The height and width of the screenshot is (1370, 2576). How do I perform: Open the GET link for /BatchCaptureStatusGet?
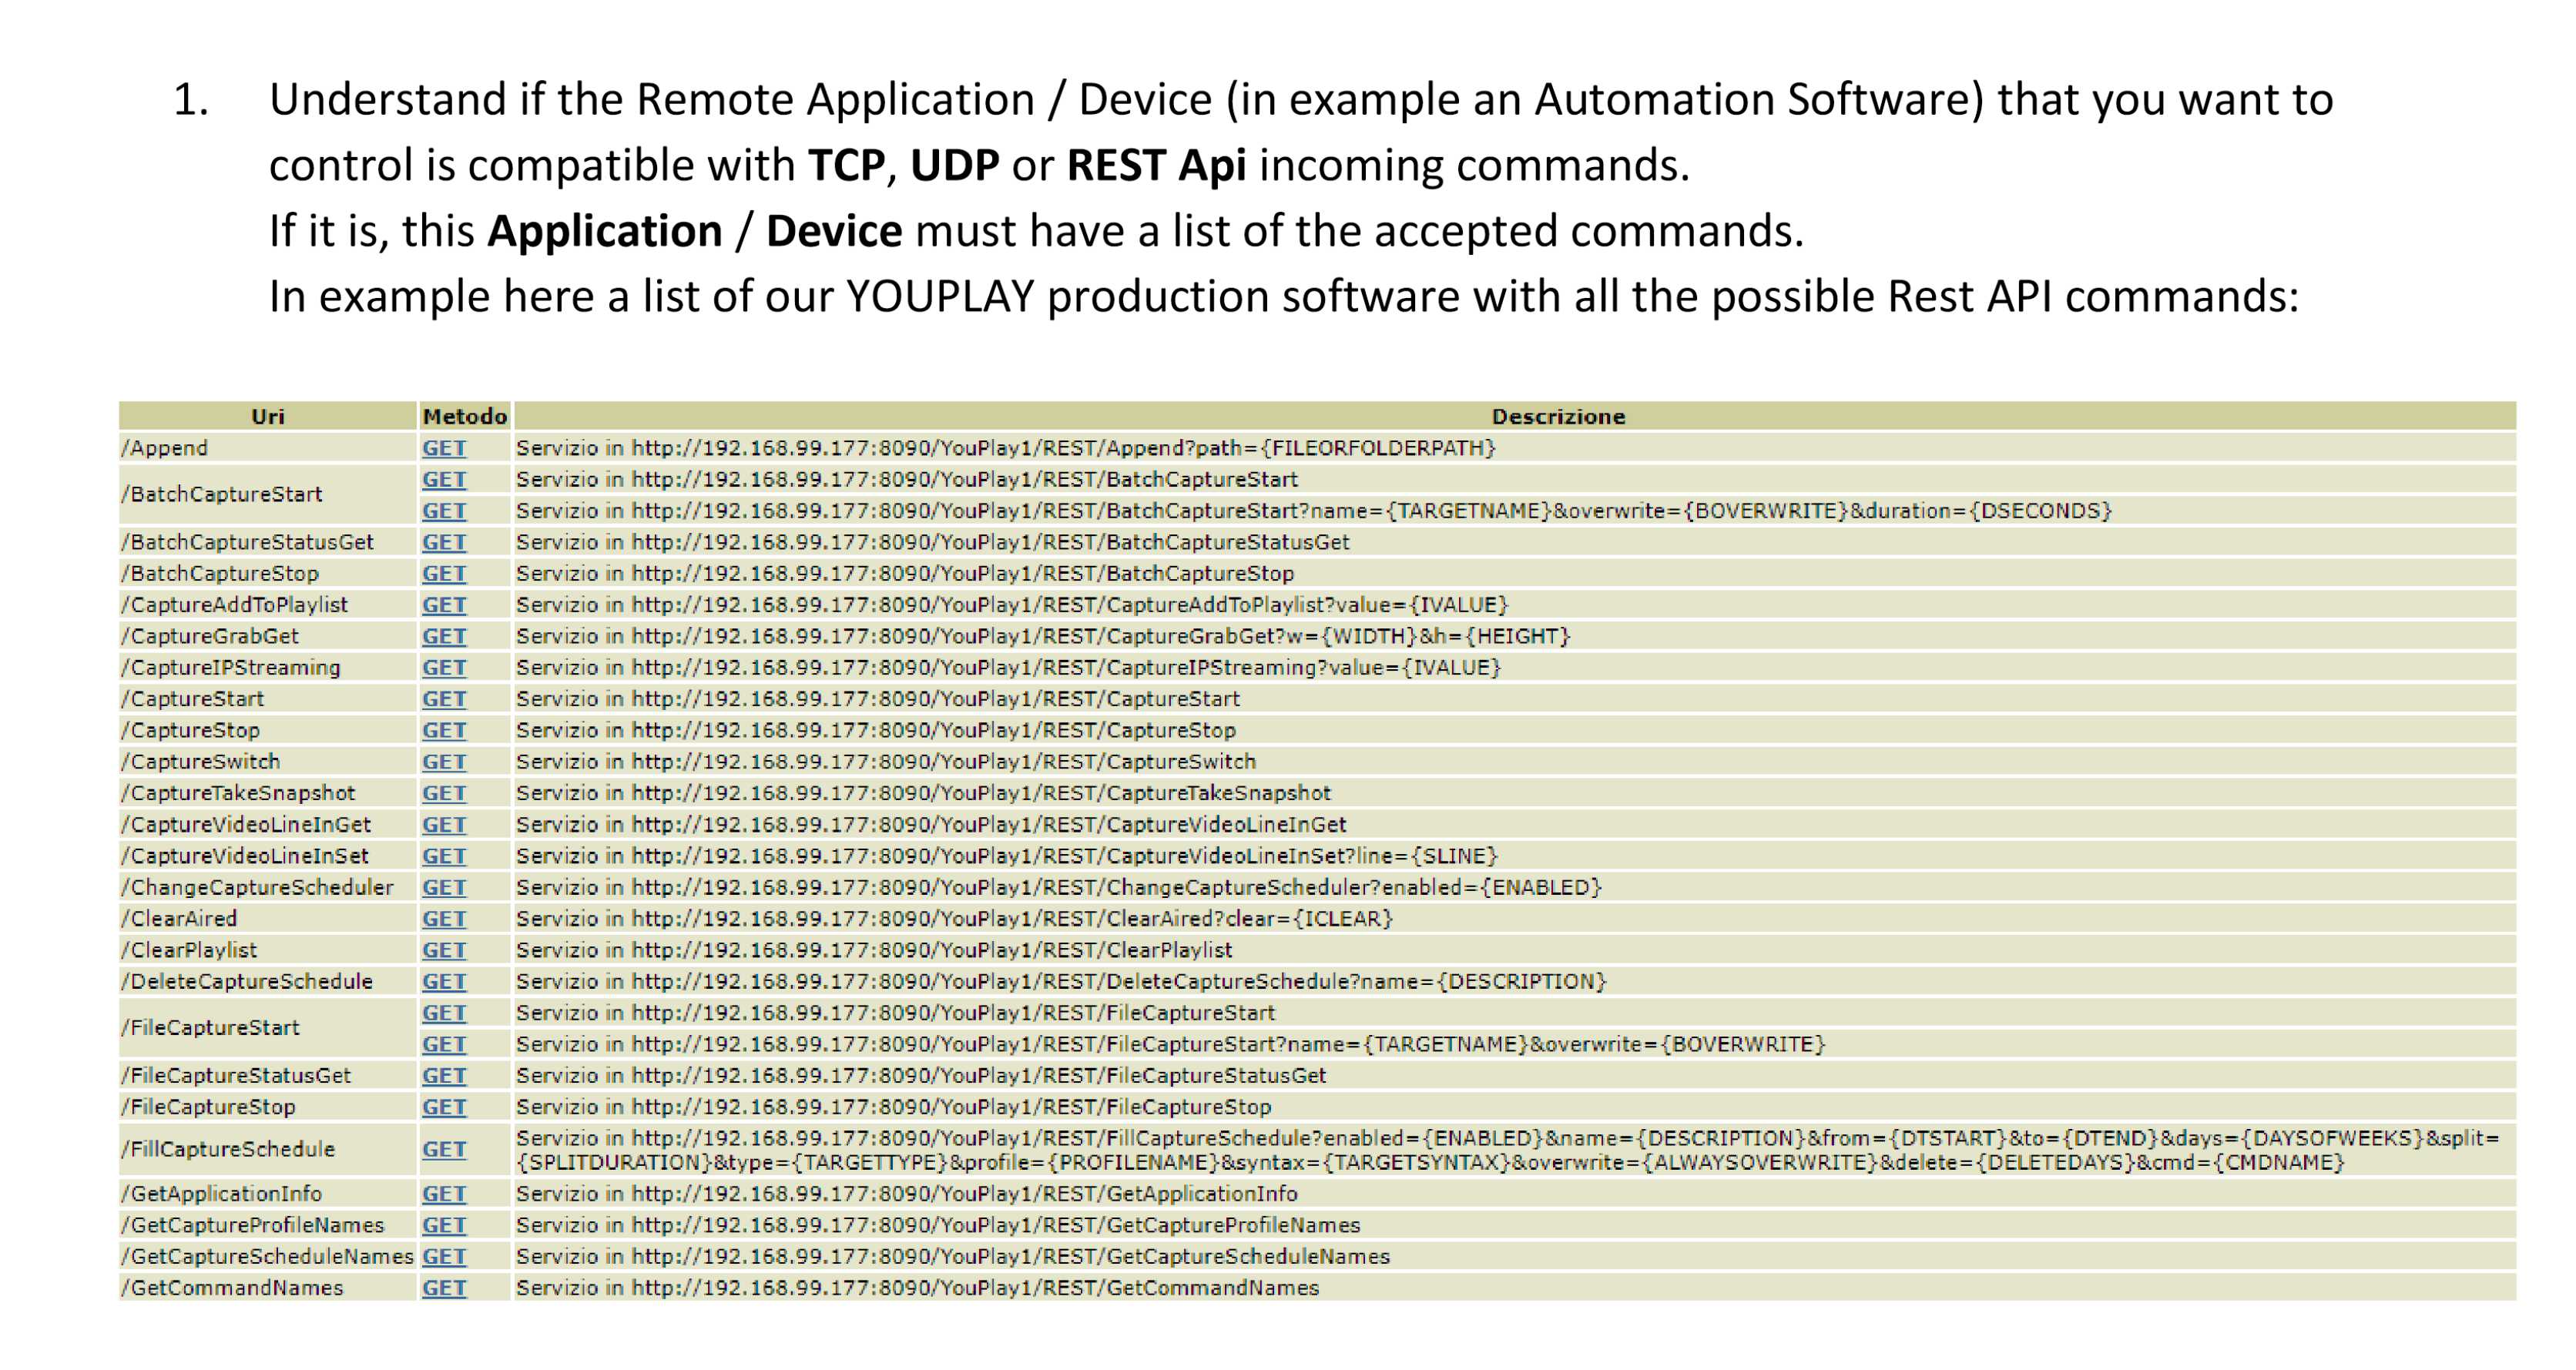click(x=443, y=542)
